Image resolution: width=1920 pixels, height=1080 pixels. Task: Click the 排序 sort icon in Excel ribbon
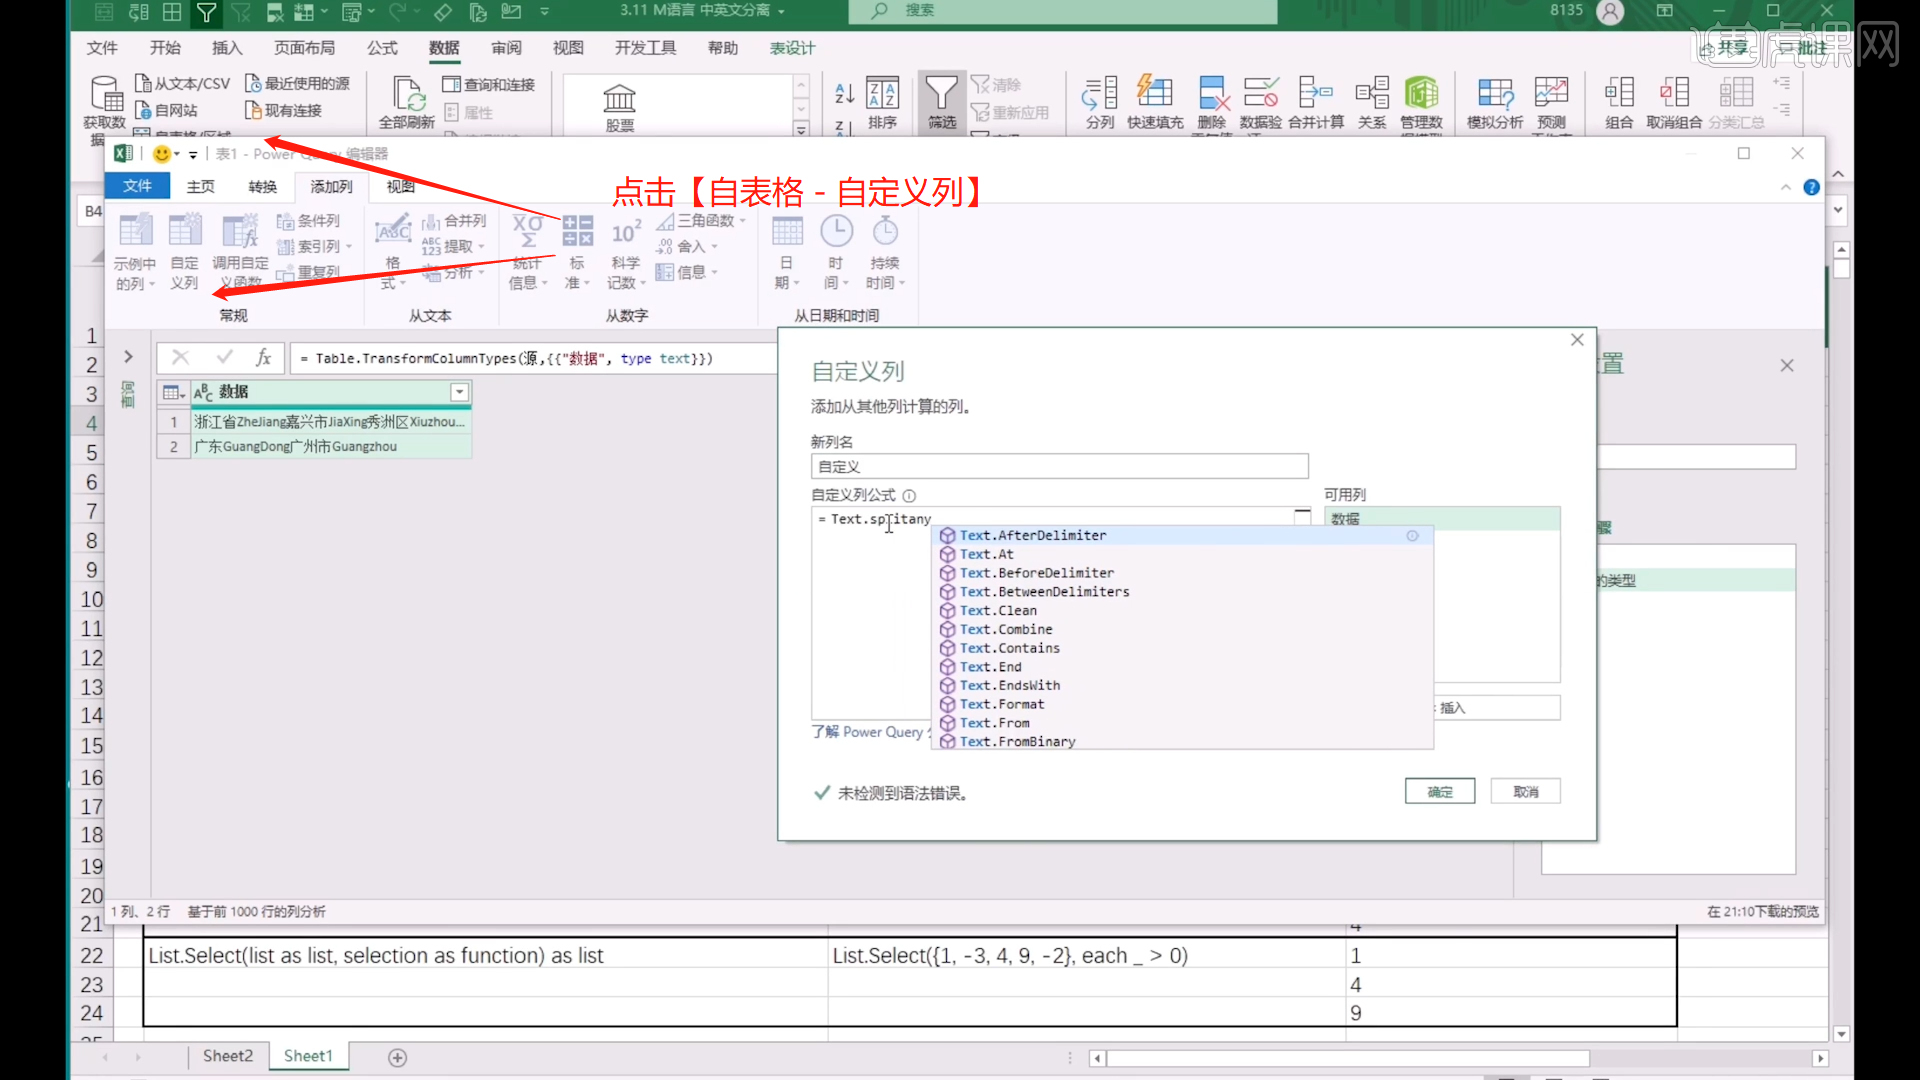[x=882, y=94]
